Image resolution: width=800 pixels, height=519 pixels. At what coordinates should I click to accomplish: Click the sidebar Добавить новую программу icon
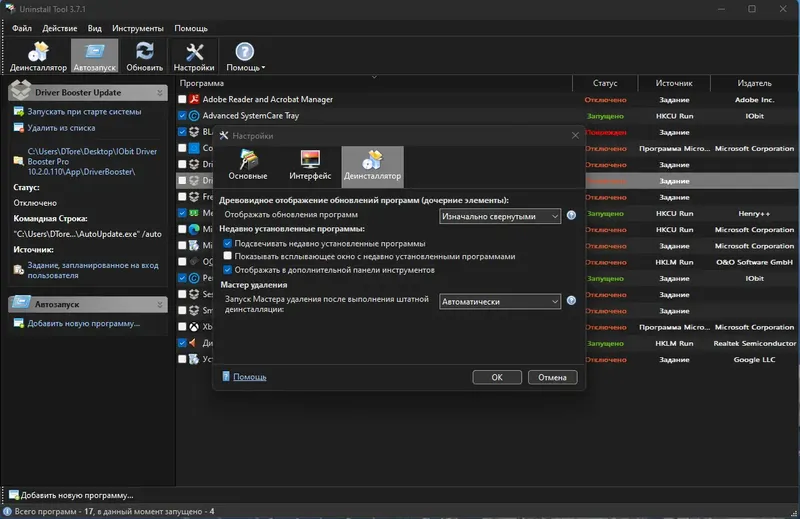19,324
